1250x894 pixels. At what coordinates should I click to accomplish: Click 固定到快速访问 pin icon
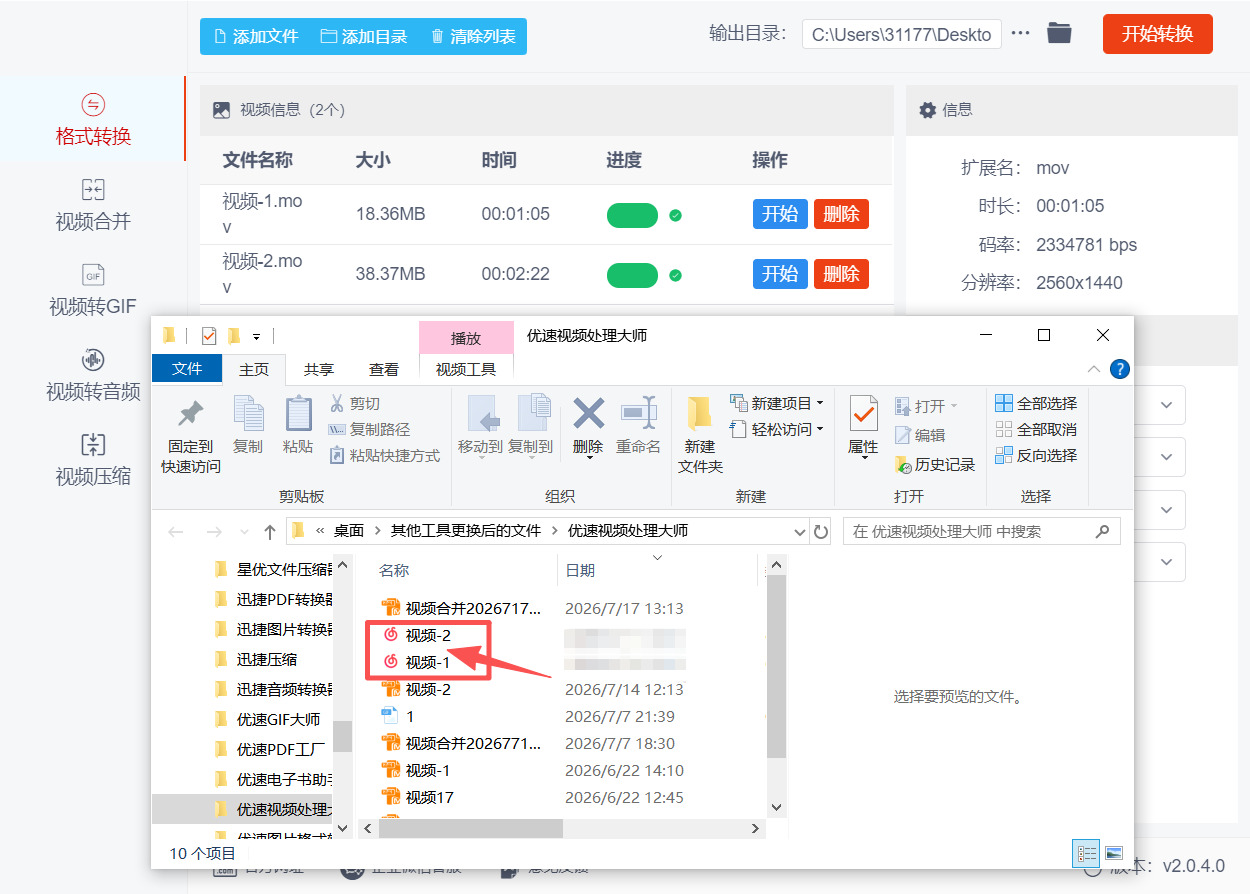pos(190,414)
